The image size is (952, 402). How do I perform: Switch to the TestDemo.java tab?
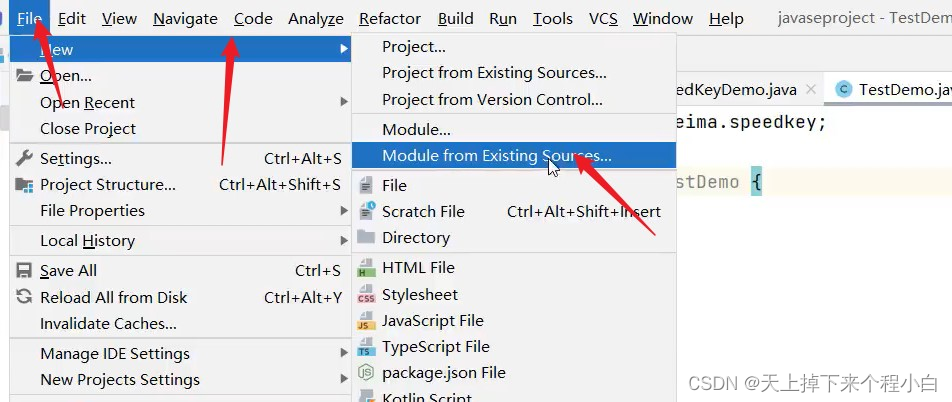tap(895, 90)
